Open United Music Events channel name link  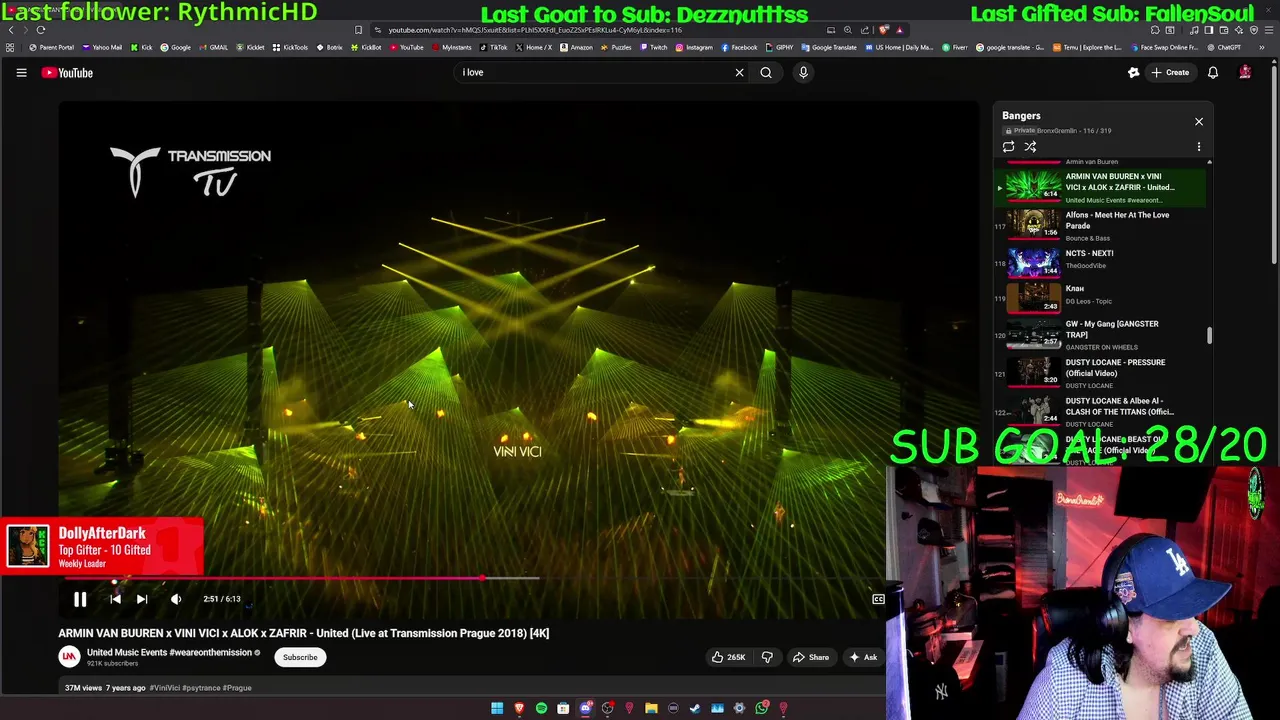tap(169, 652)
